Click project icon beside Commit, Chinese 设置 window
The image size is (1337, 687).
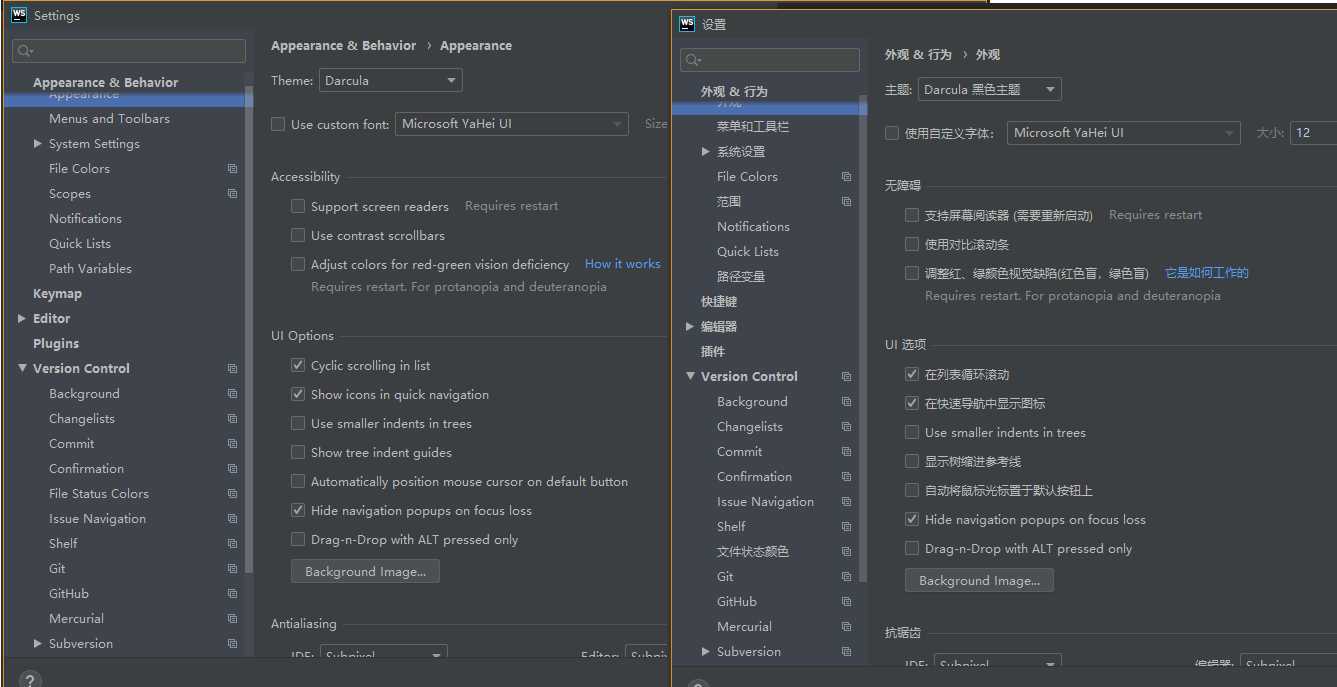846,452
